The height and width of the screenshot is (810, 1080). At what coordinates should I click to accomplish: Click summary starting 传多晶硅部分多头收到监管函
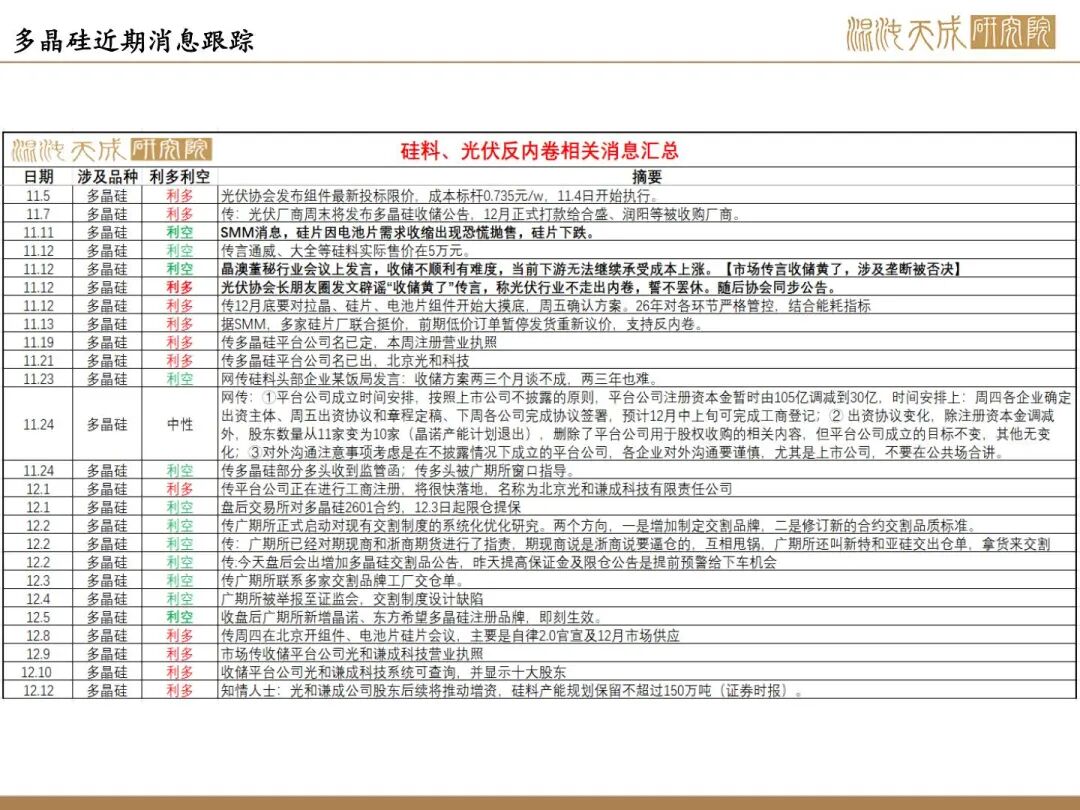pos(398,471)
